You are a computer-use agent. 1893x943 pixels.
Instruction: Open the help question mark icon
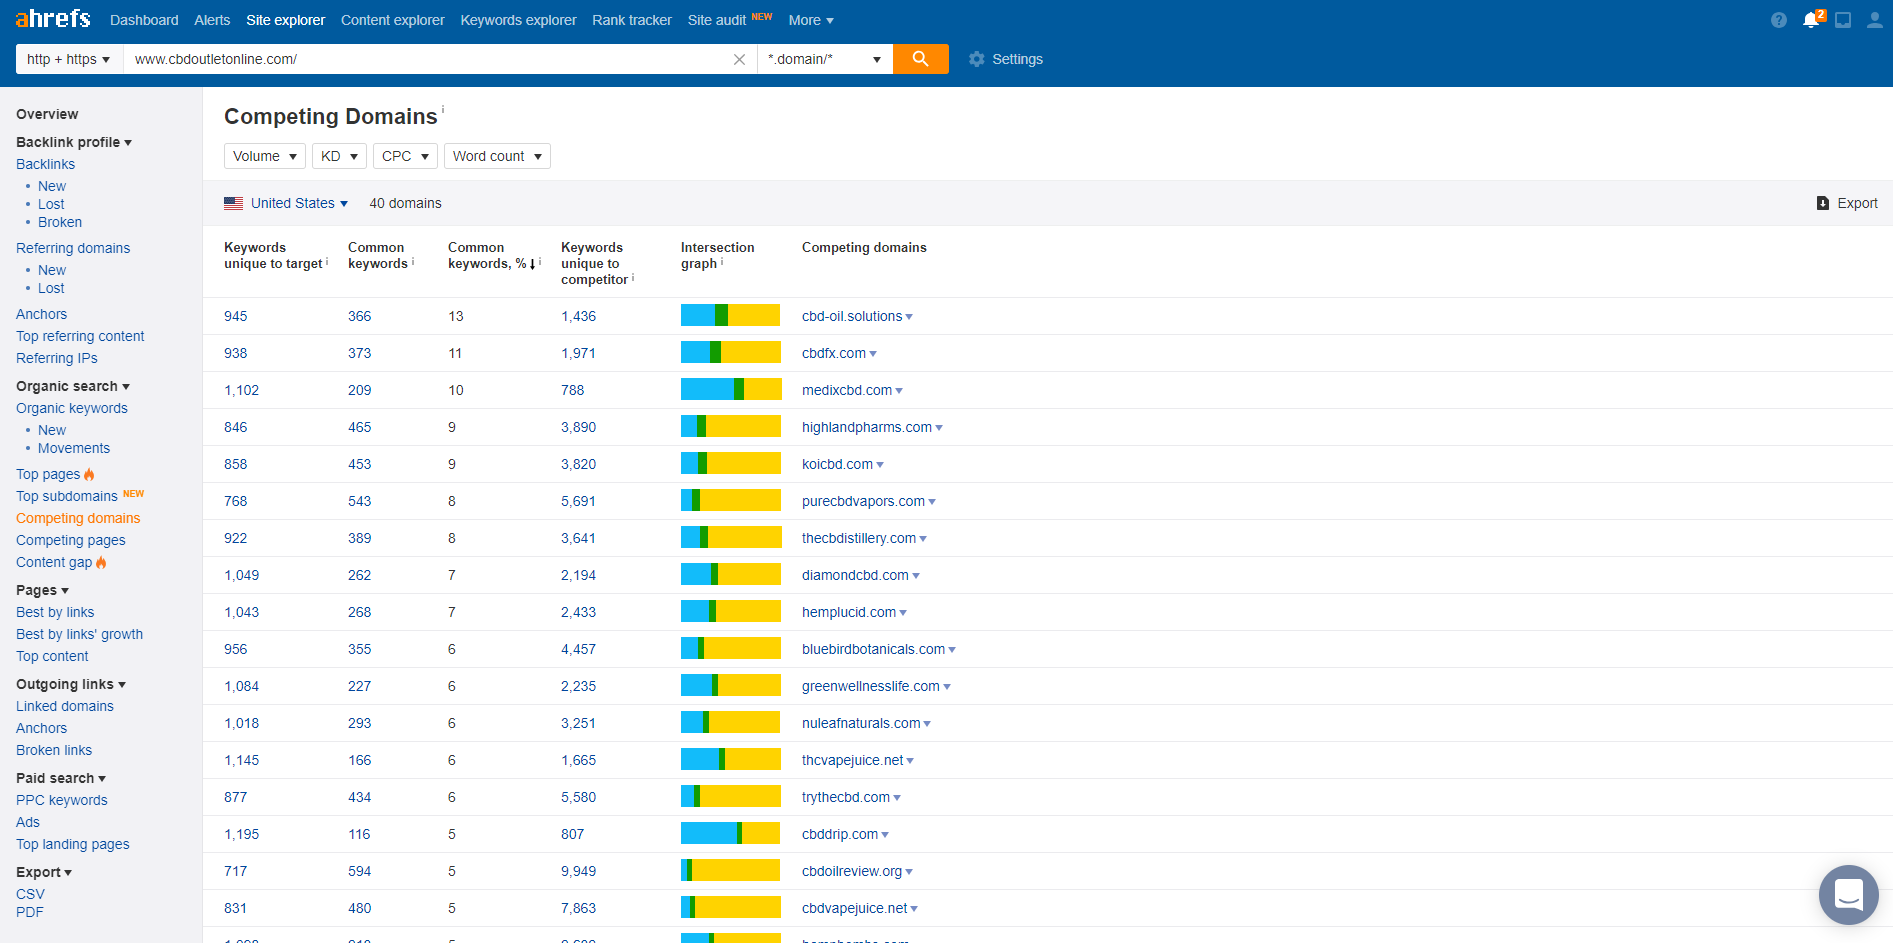[x=1778, y=20]
